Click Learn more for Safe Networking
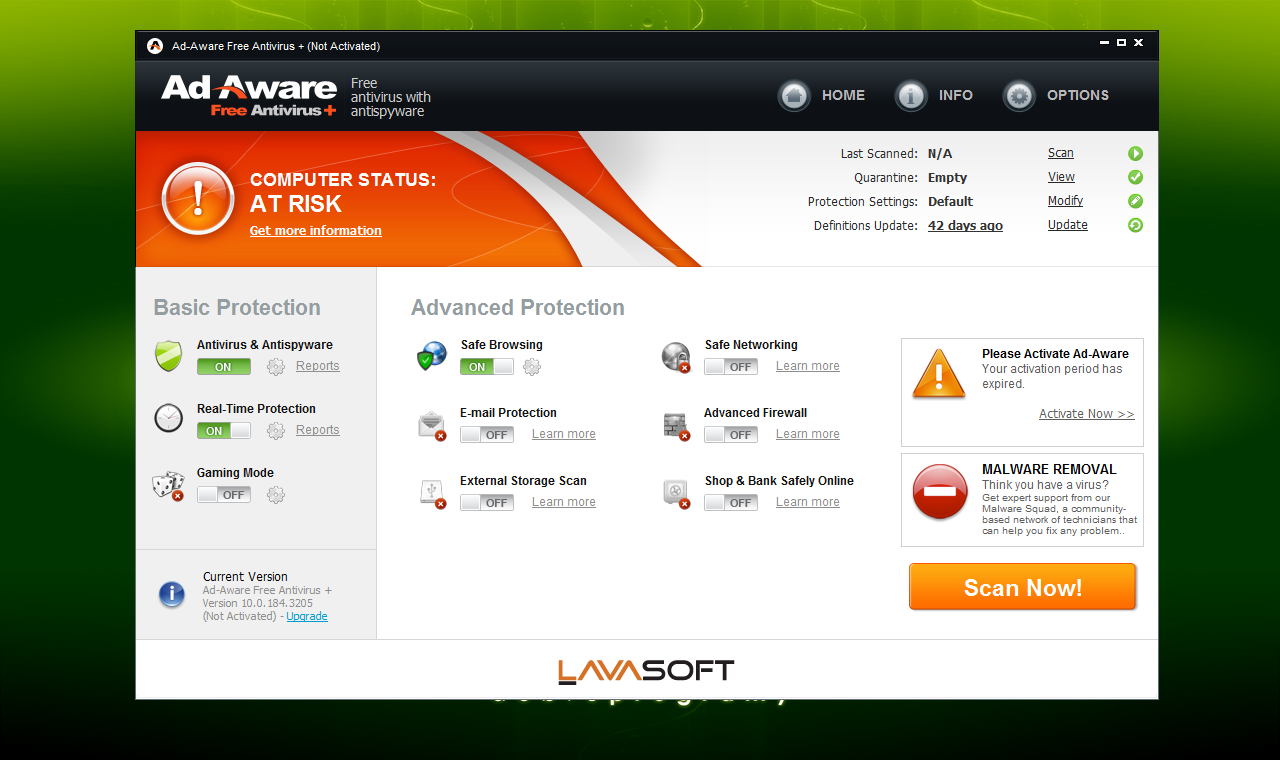1280x760 pixels. pyautogui.click(x=808, y=366)
